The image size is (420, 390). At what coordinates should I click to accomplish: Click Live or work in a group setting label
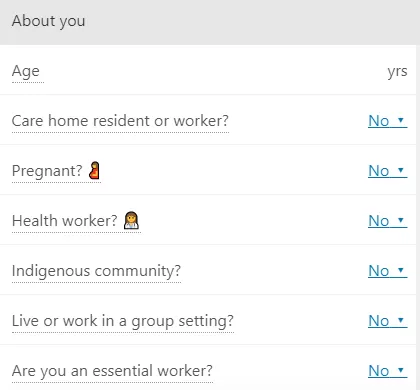[x=123, y=321]
